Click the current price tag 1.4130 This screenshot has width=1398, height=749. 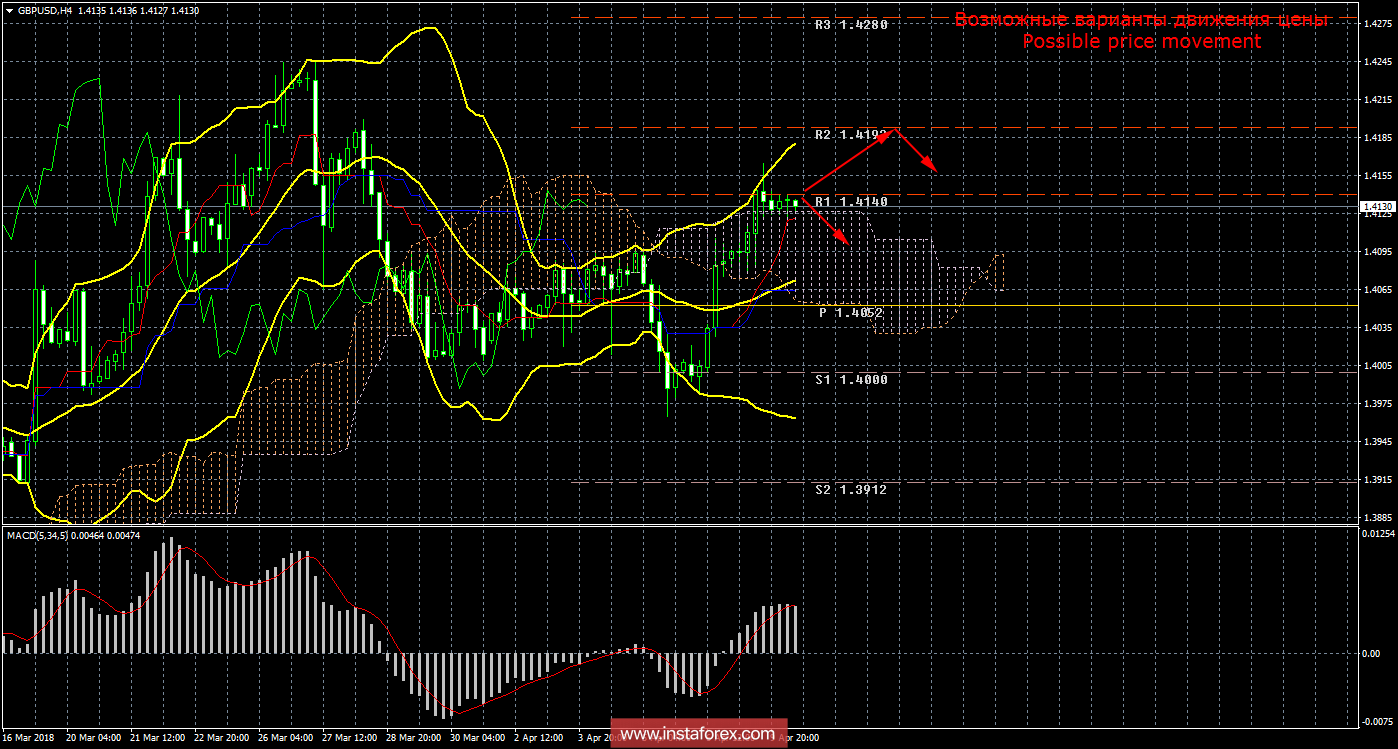coord(1377,207)
